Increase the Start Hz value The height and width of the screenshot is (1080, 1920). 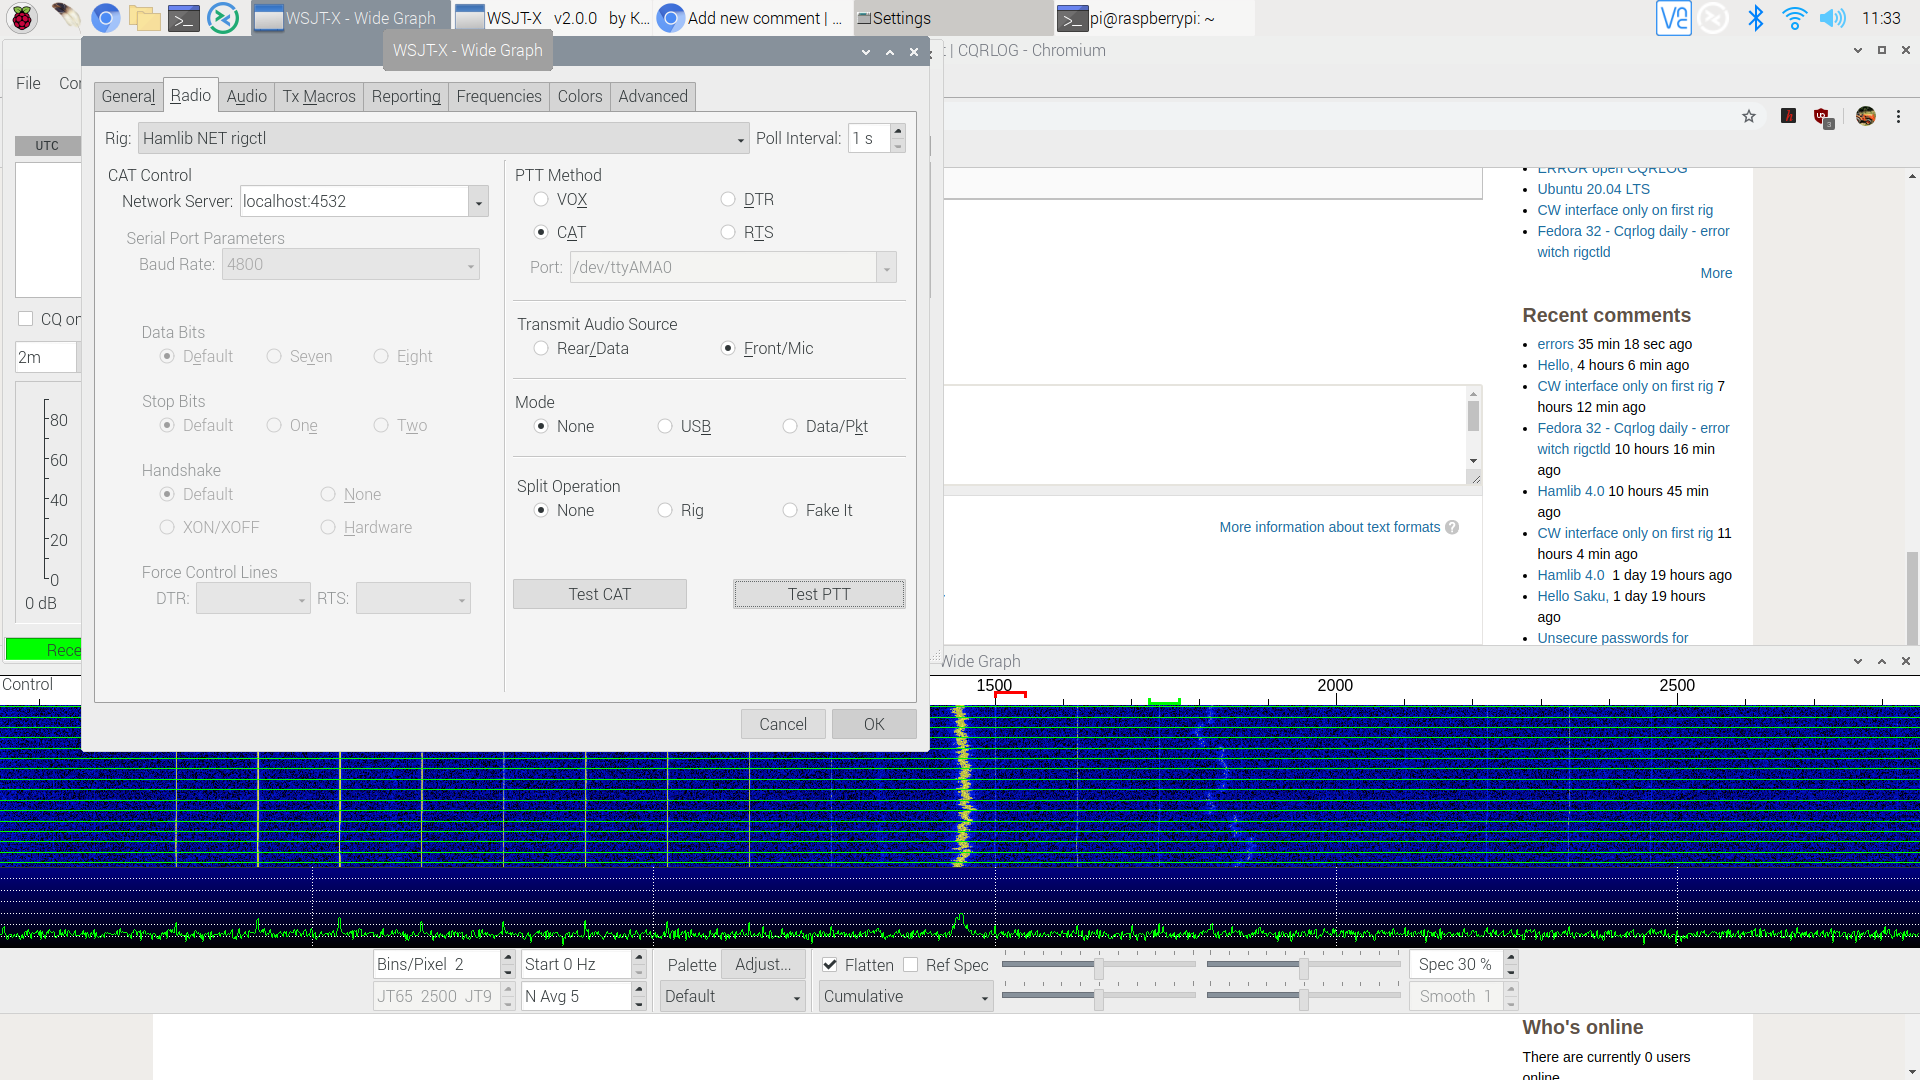coord(639,957)
